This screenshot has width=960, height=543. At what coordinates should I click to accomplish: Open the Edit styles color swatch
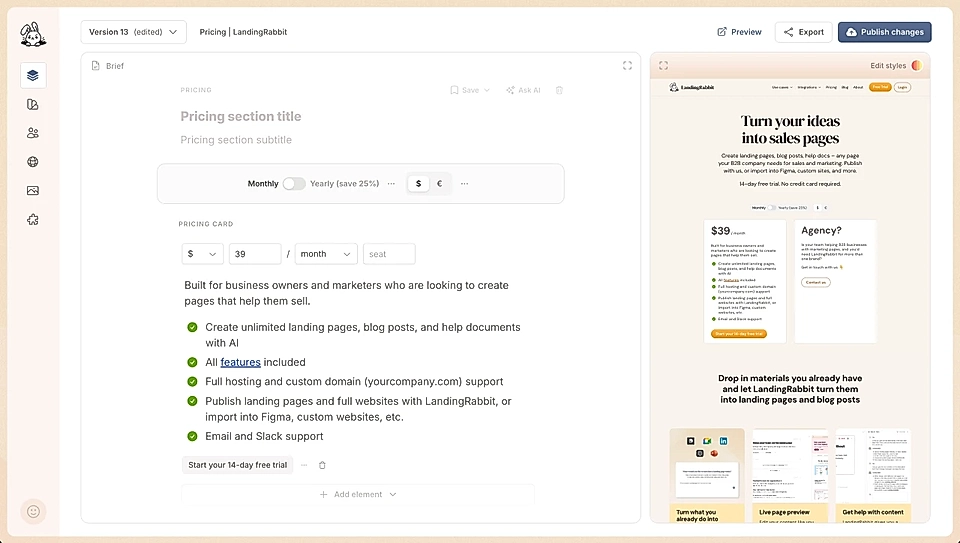coord(917,66)
